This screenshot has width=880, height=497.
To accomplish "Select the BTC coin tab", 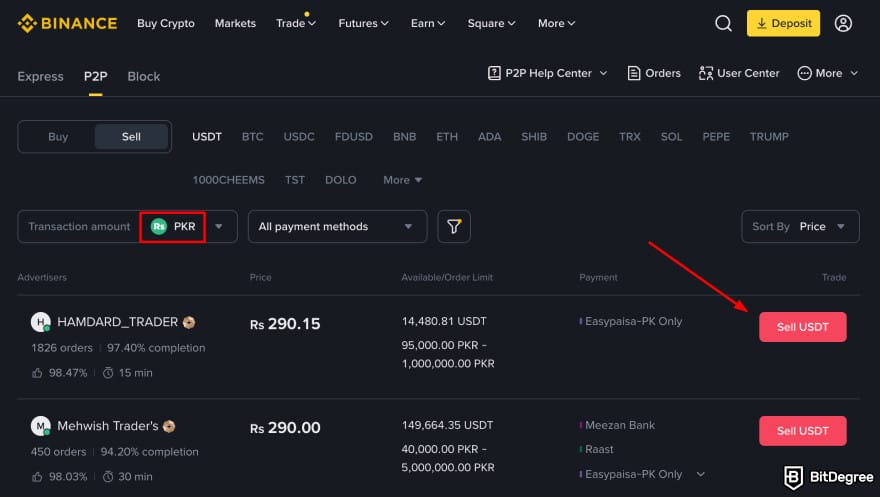I will click(x=253, y=137).
